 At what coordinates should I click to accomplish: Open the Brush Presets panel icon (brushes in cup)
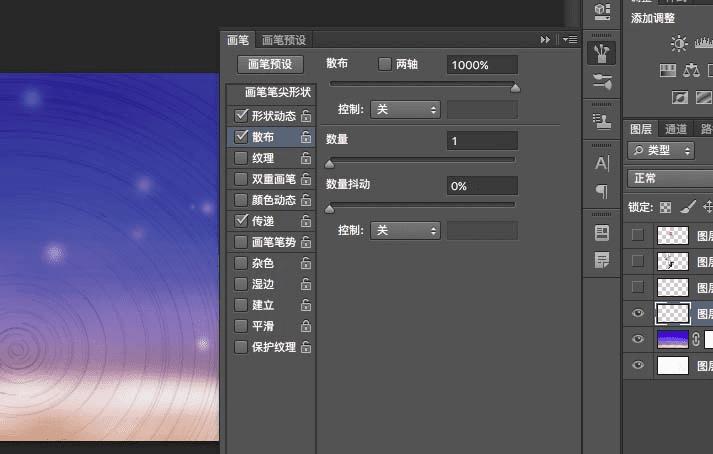click(602, 53)
